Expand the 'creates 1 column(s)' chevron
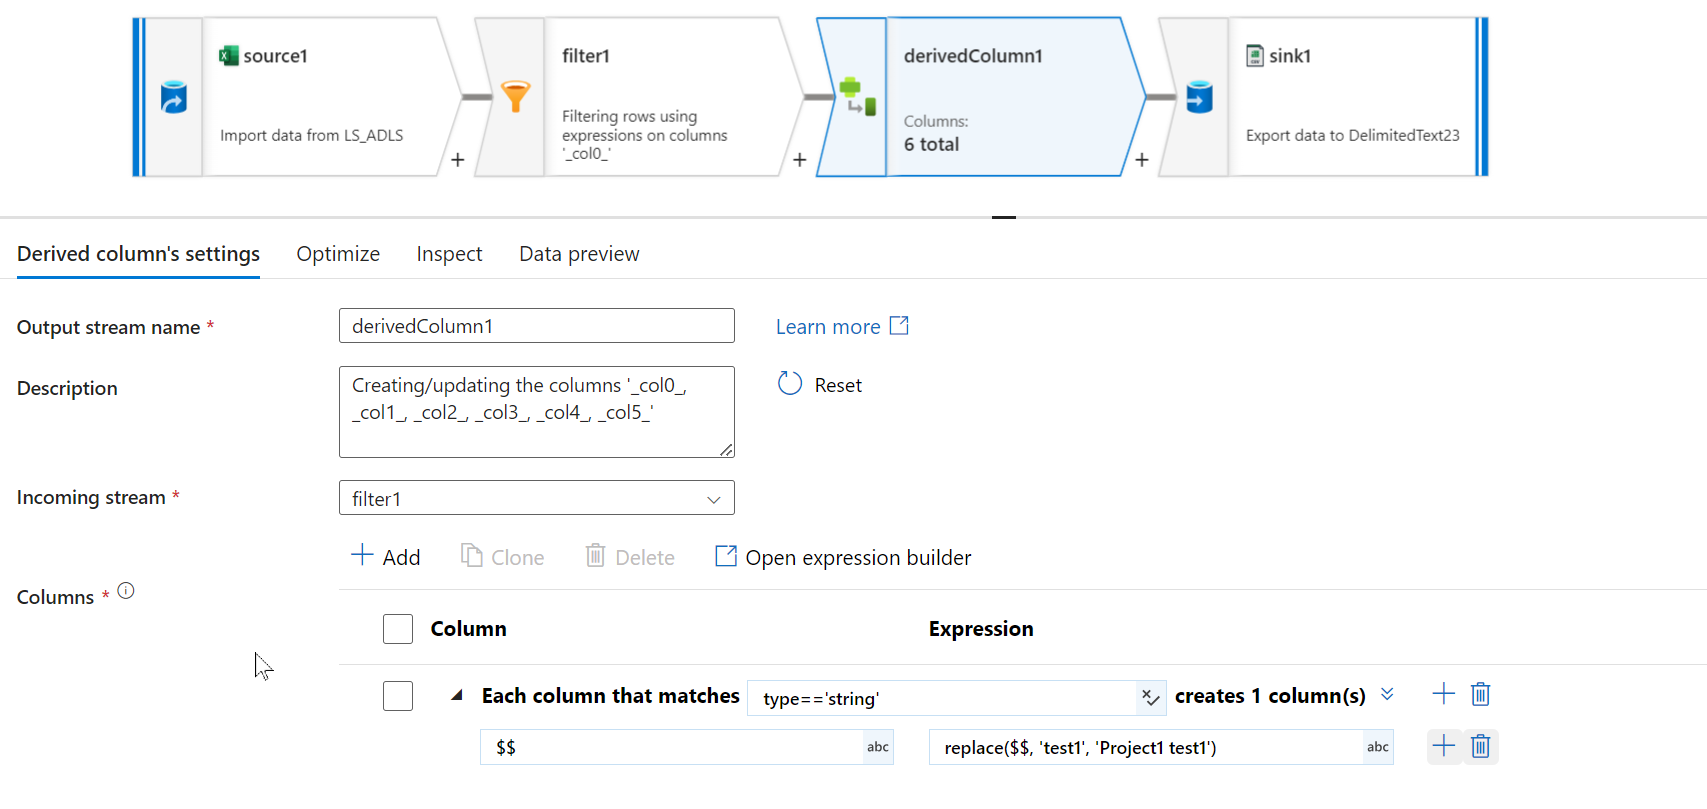The width and height of the screenshot is (1707, 809). [1387, 694]
